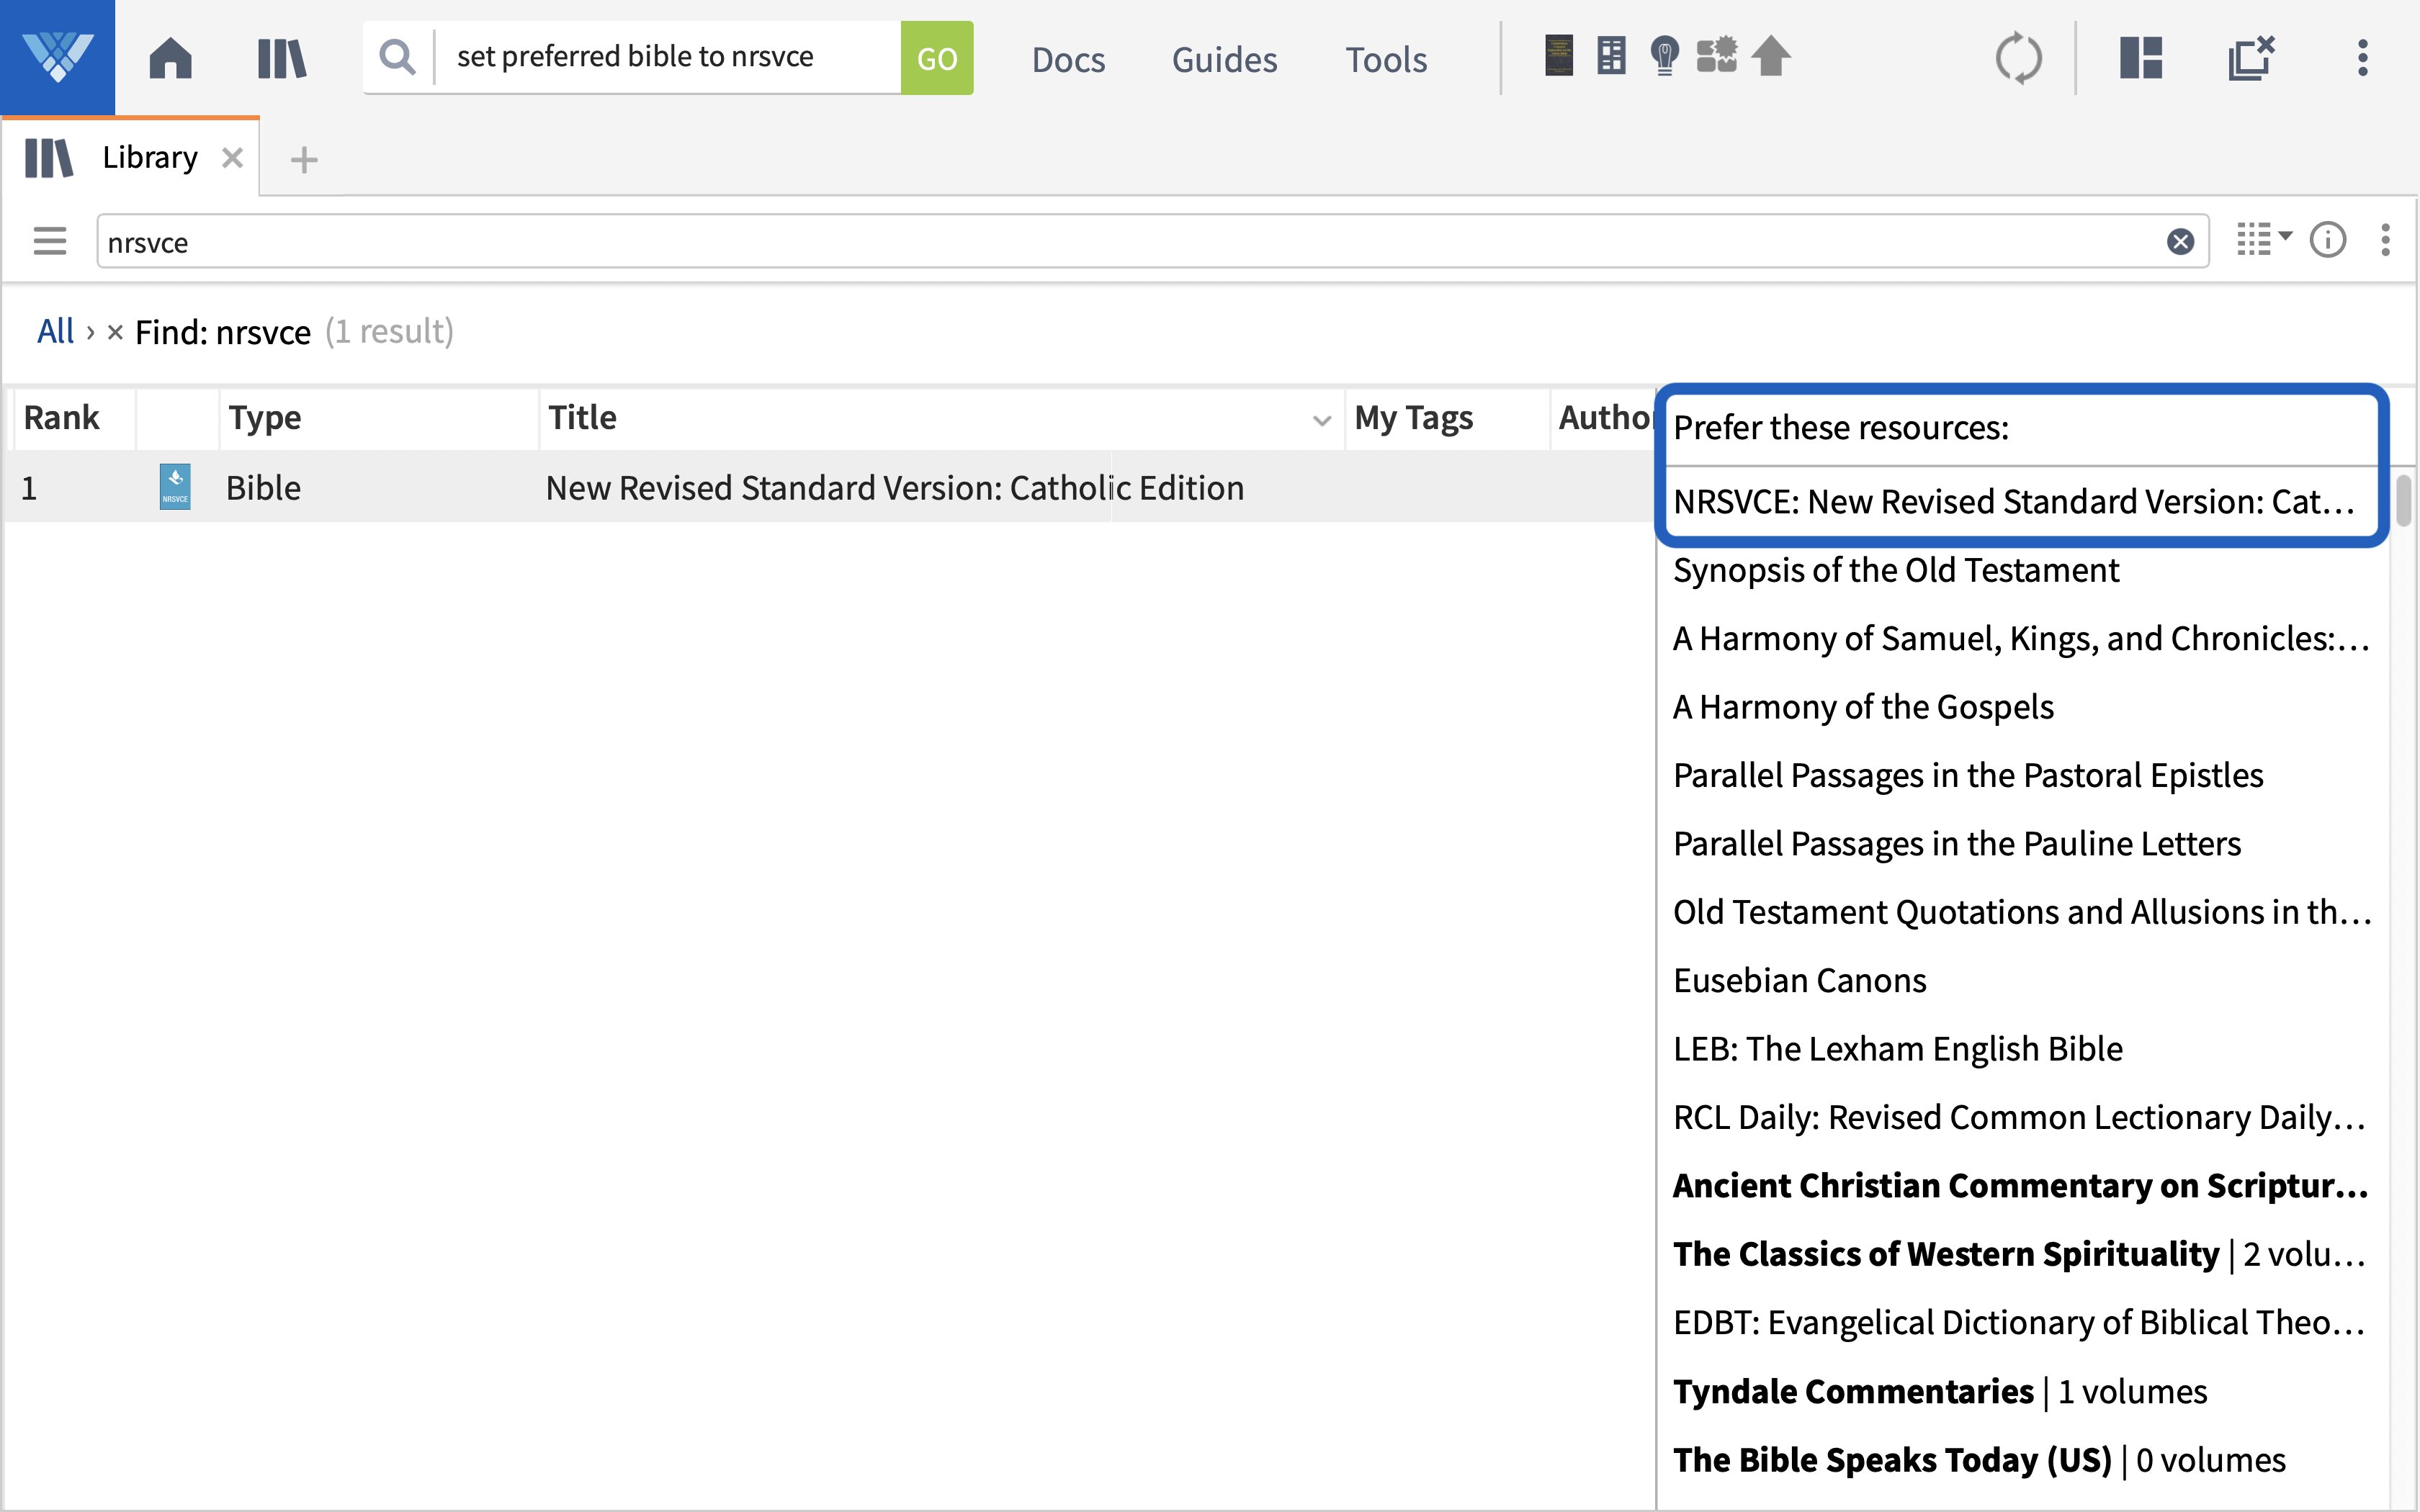This screenshot has width=2420, height=1512.
Task: Select RCL Daily: Revised Common Lectionary entry
Action: coord(2019,1117)
